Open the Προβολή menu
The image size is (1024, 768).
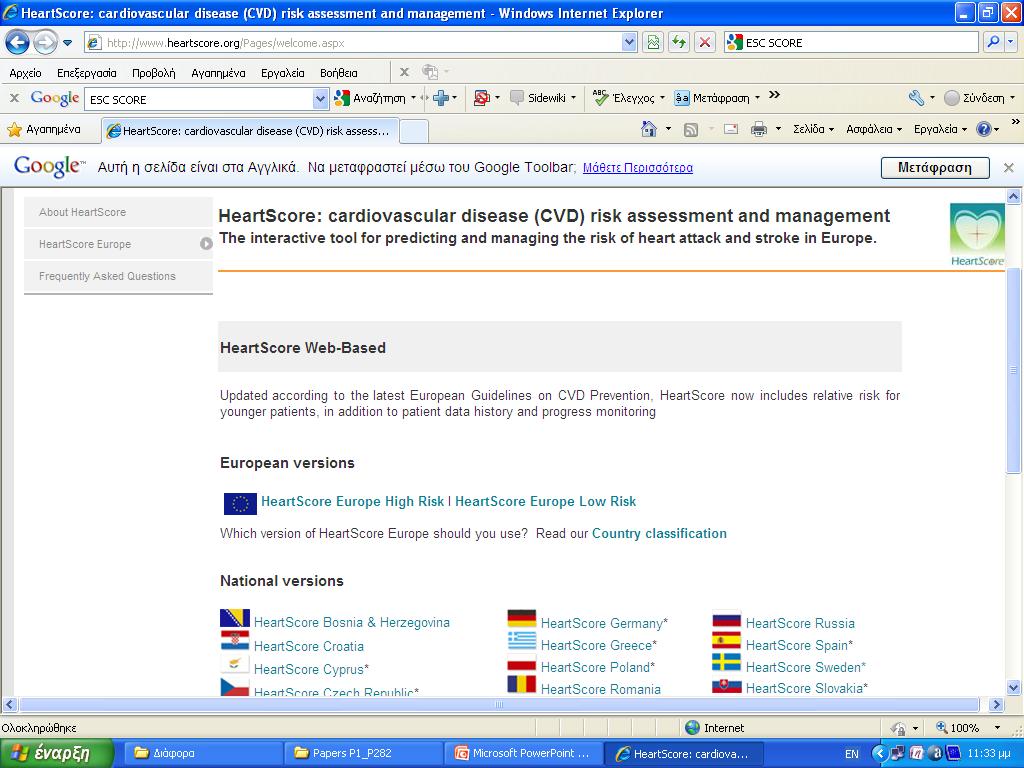click(x=153, y=73)
